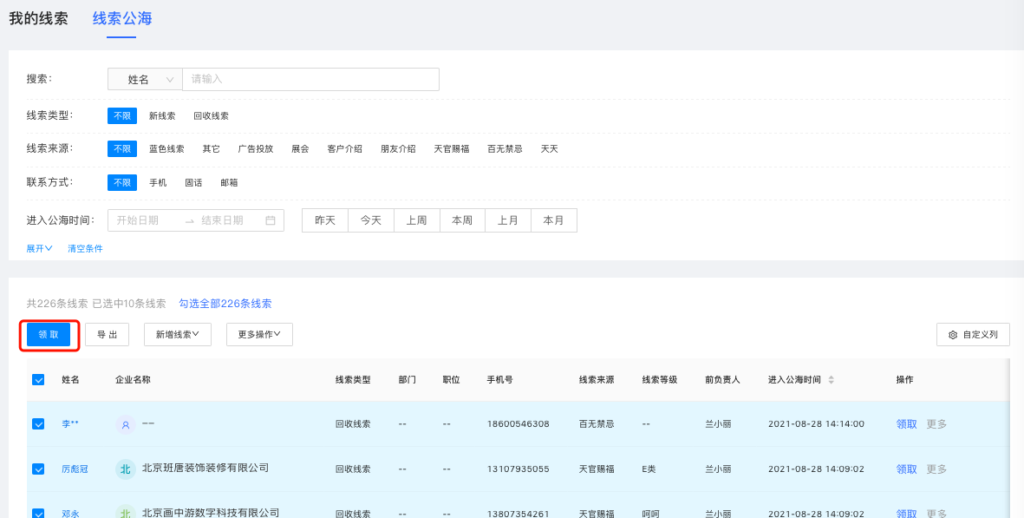Switch to the 我的线索 tab
This screenshot has height=518, width=1024.
pyautogui.click(x=39, y=18)
